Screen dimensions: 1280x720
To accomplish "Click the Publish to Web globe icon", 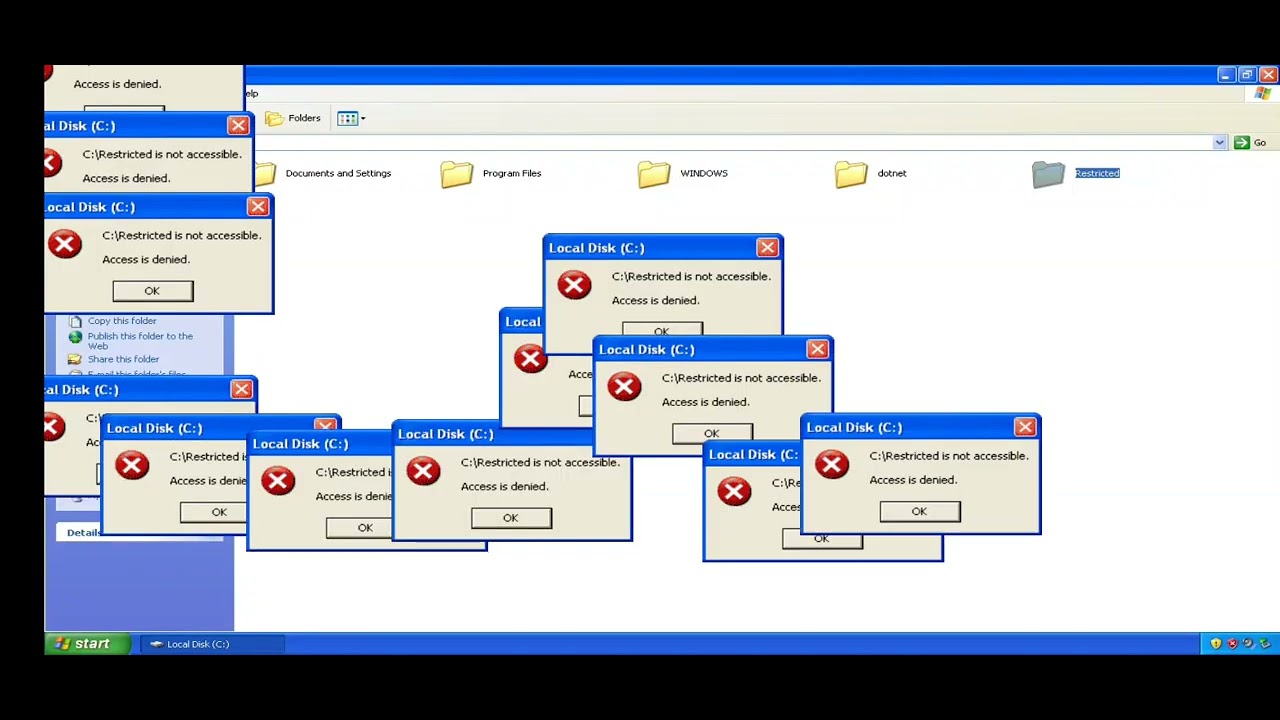I will pyautogui.click(x=75, y=337).
